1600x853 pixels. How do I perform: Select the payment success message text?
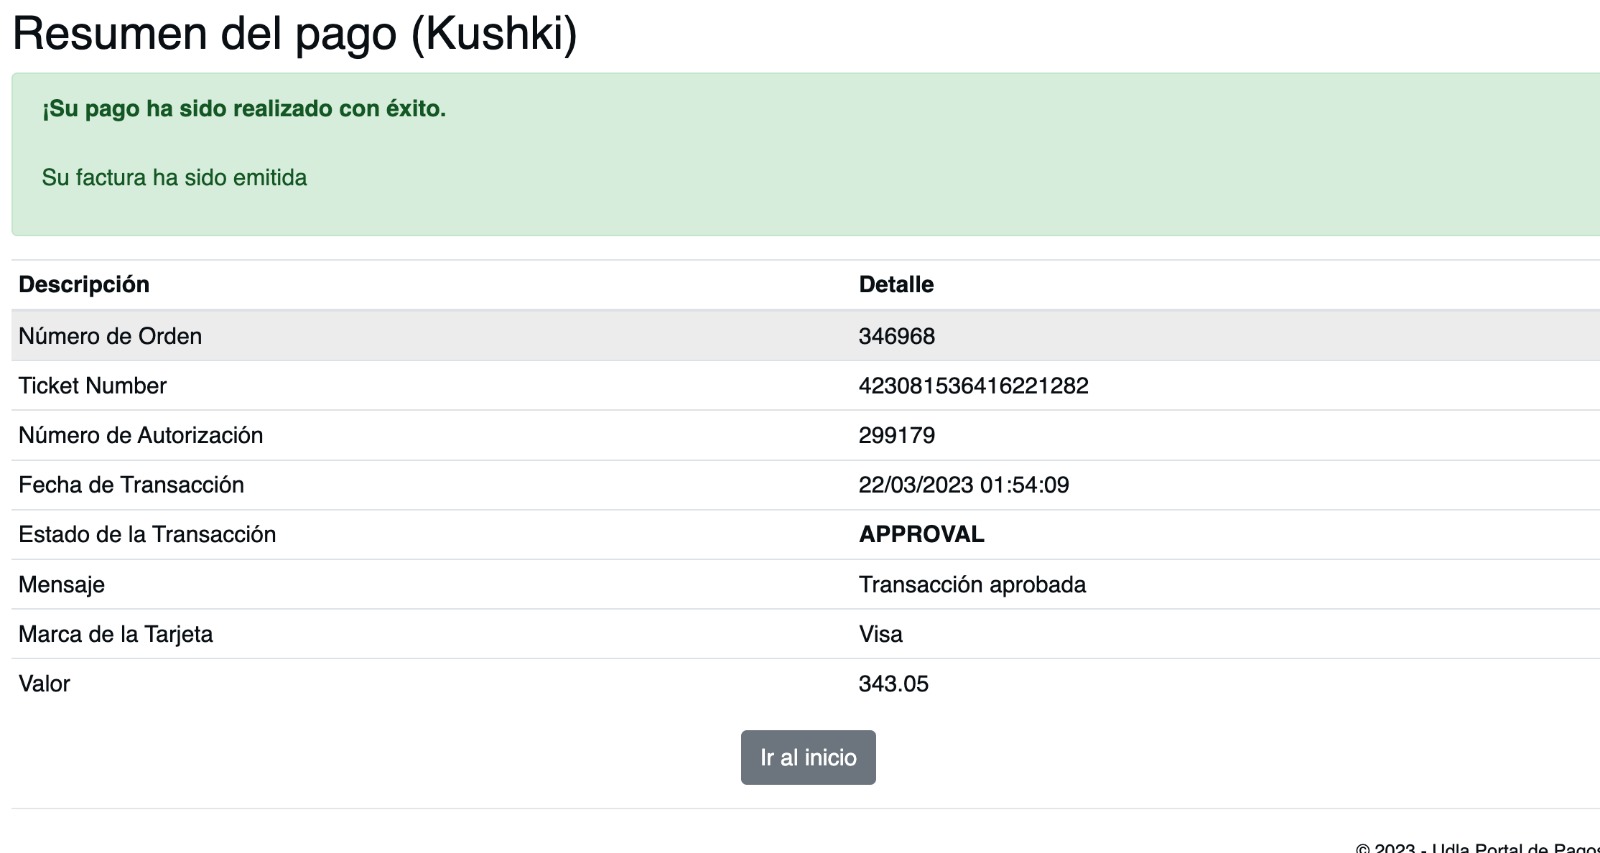coord(244,108)
